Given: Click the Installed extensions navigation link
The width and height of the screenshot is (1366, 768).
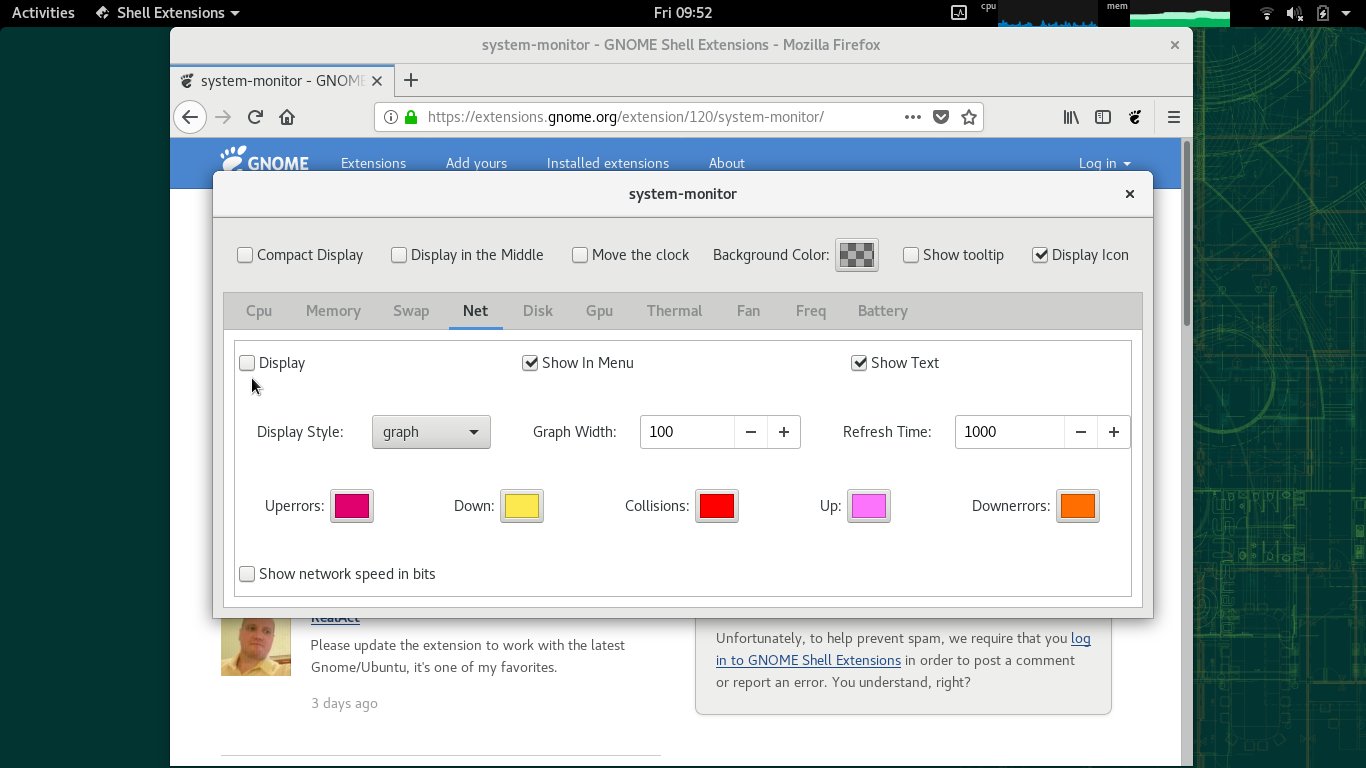Looking at the screenshot, I should pos(607,163).
